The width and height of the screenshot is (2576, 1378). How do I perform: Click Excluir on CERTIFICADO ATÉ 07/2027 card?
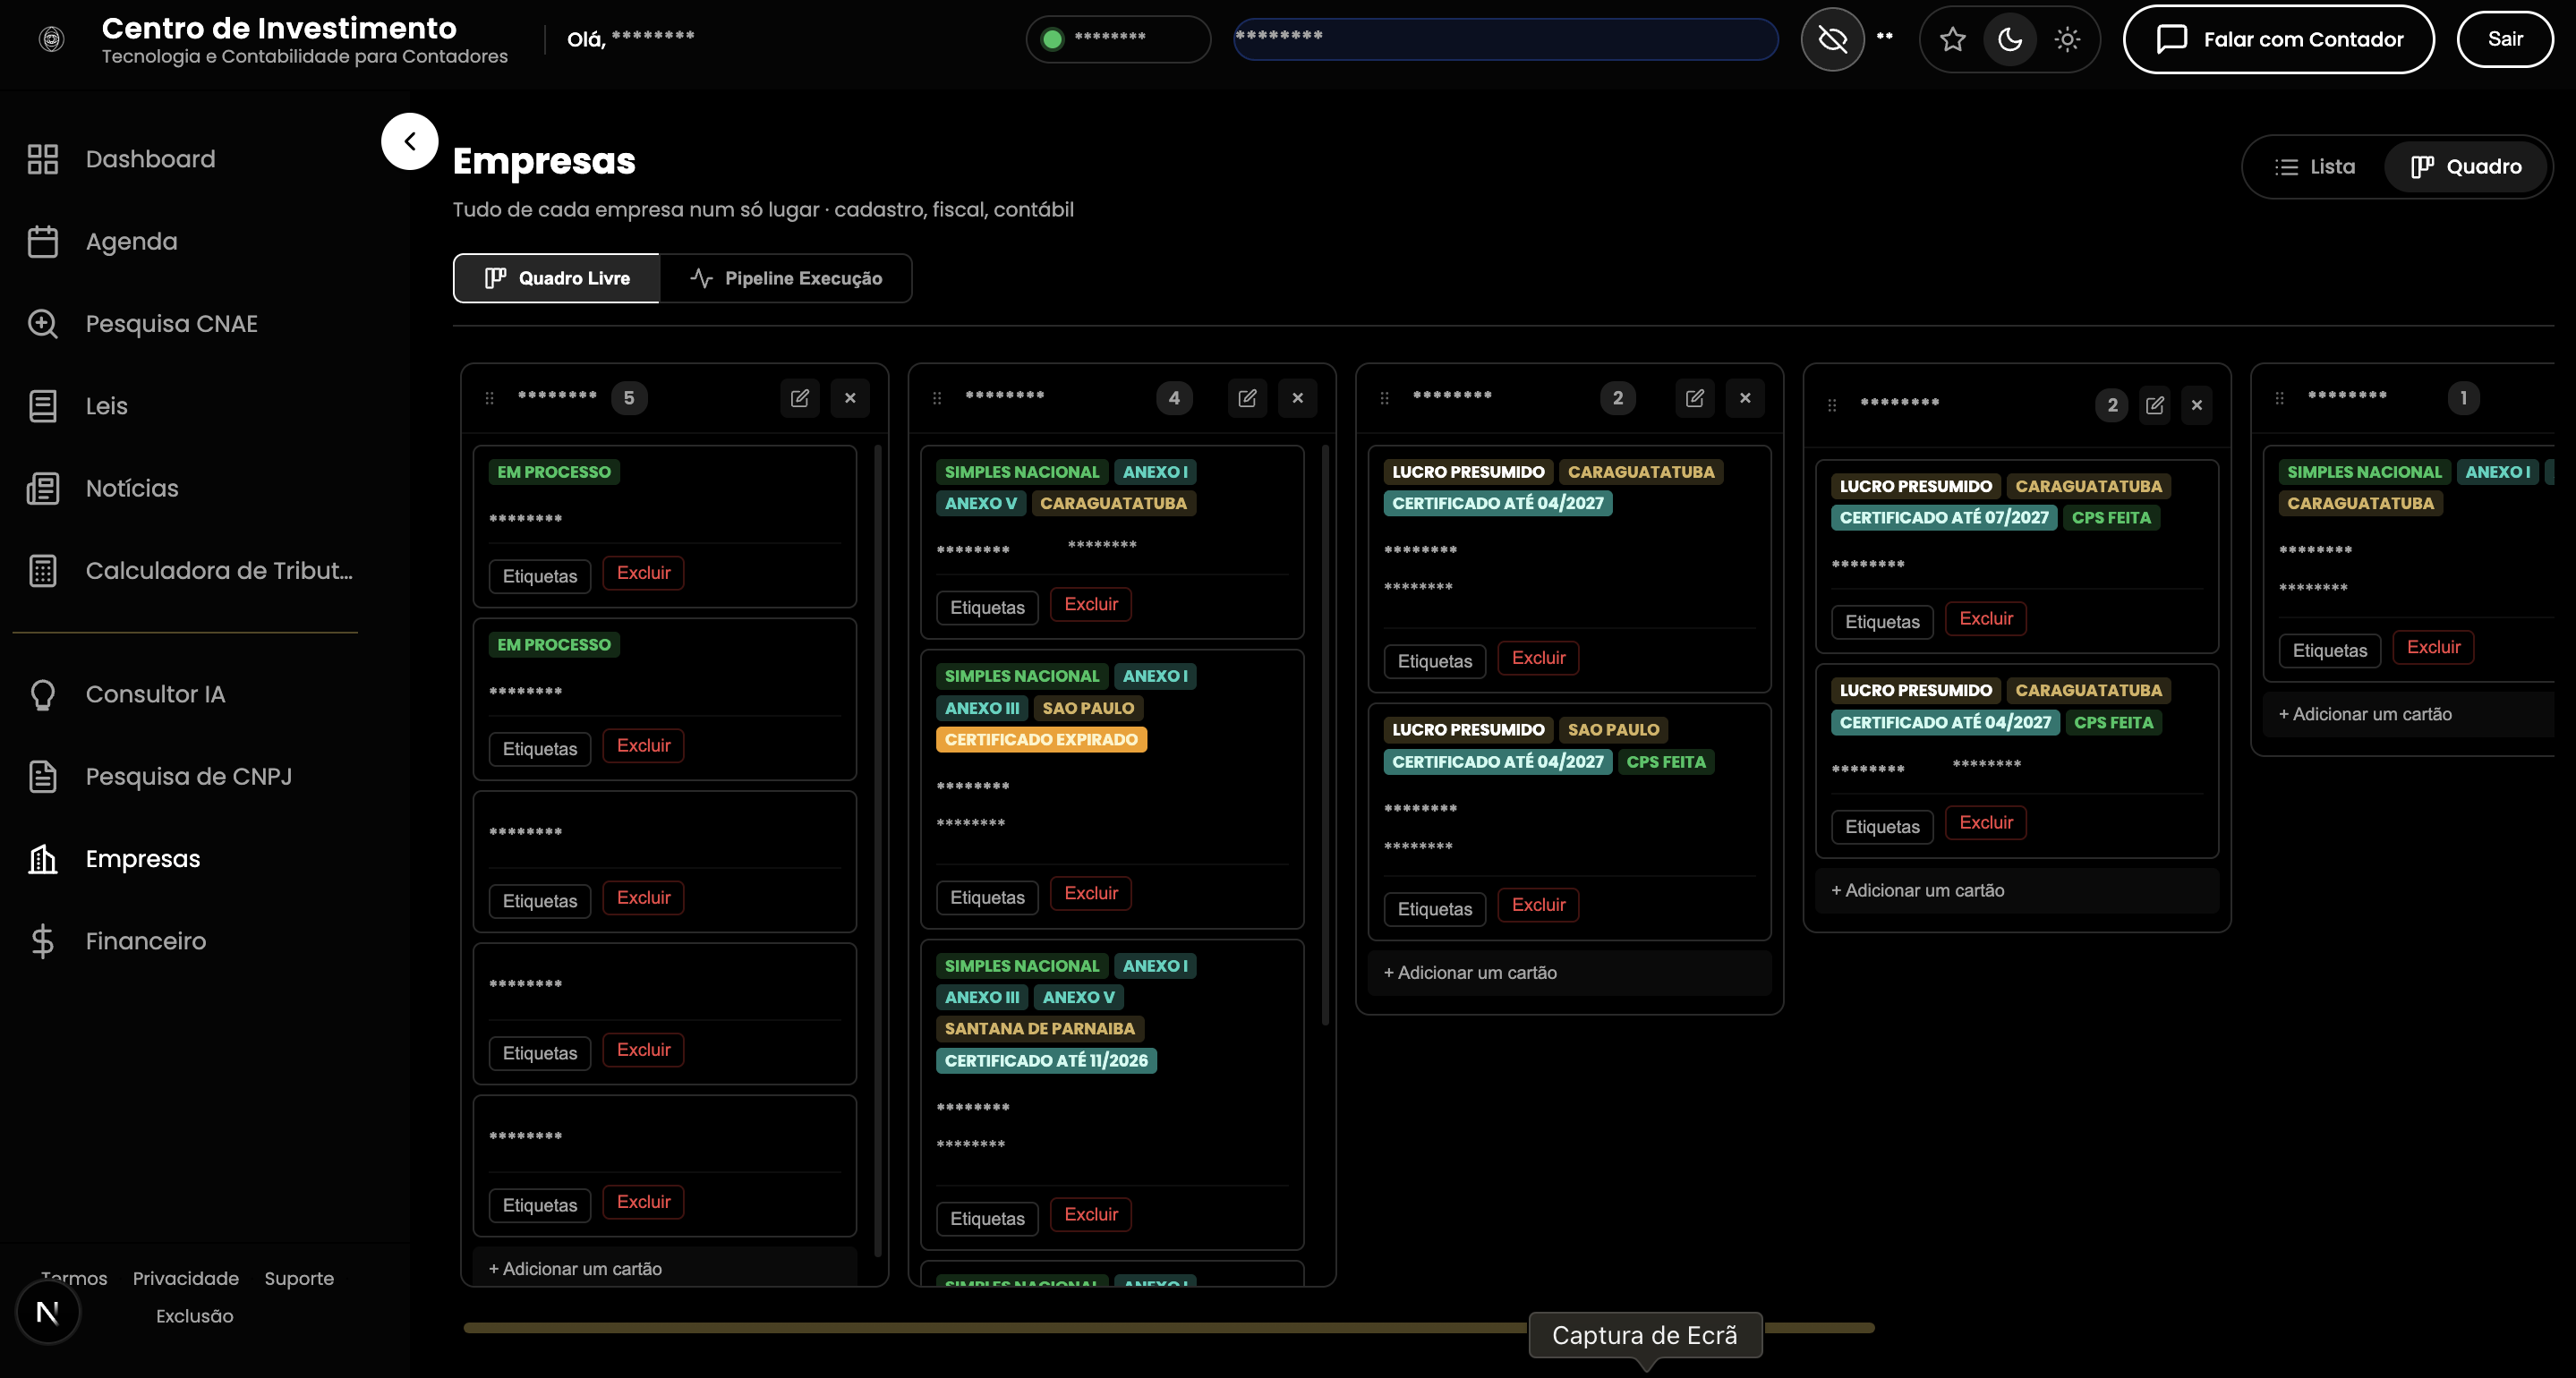point(1986,618)
